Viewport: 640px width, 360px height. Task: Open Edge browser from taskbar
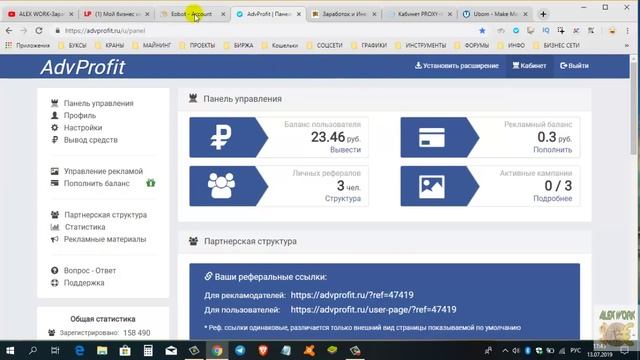click(x=79, y=351)
